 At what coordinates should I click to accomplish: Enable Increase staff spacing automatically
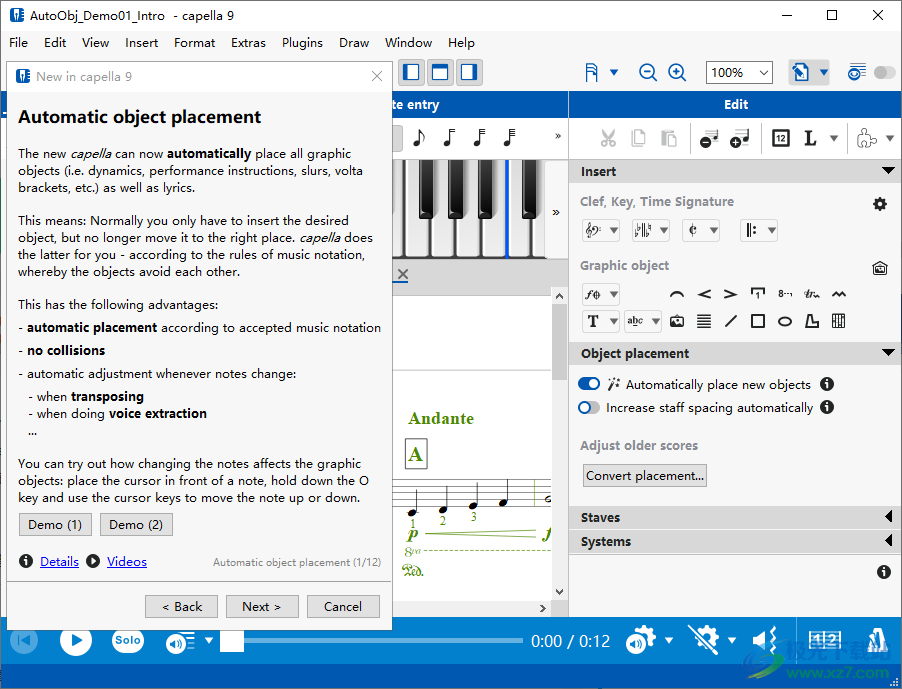[589, 408]
